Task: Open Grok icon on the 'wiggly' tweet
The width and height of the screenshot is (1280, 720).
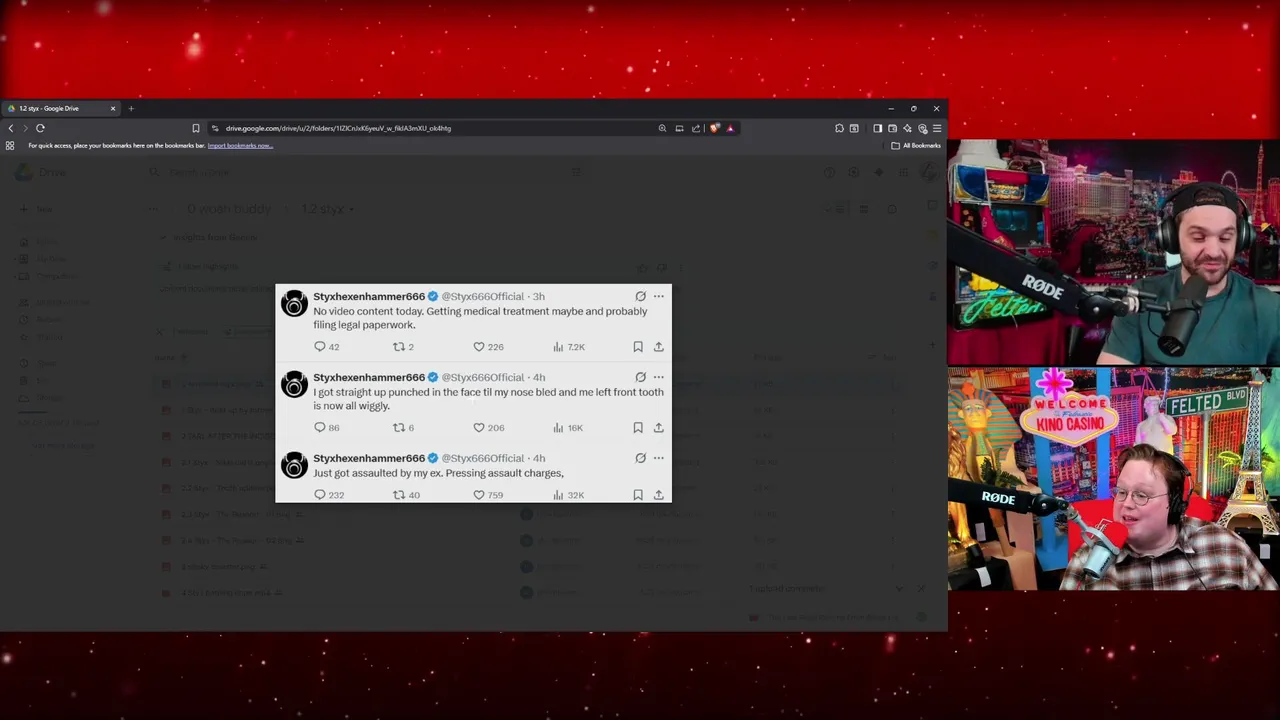Action: tap(641, 377)
